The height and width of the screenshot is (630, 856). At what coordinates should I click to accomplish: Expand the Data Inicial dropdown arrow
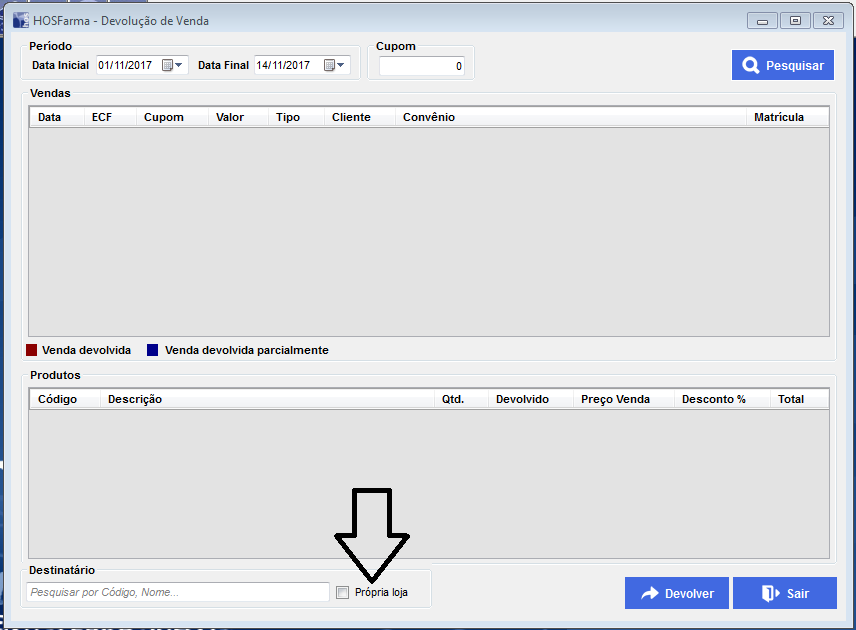click(x=180, y=65)
